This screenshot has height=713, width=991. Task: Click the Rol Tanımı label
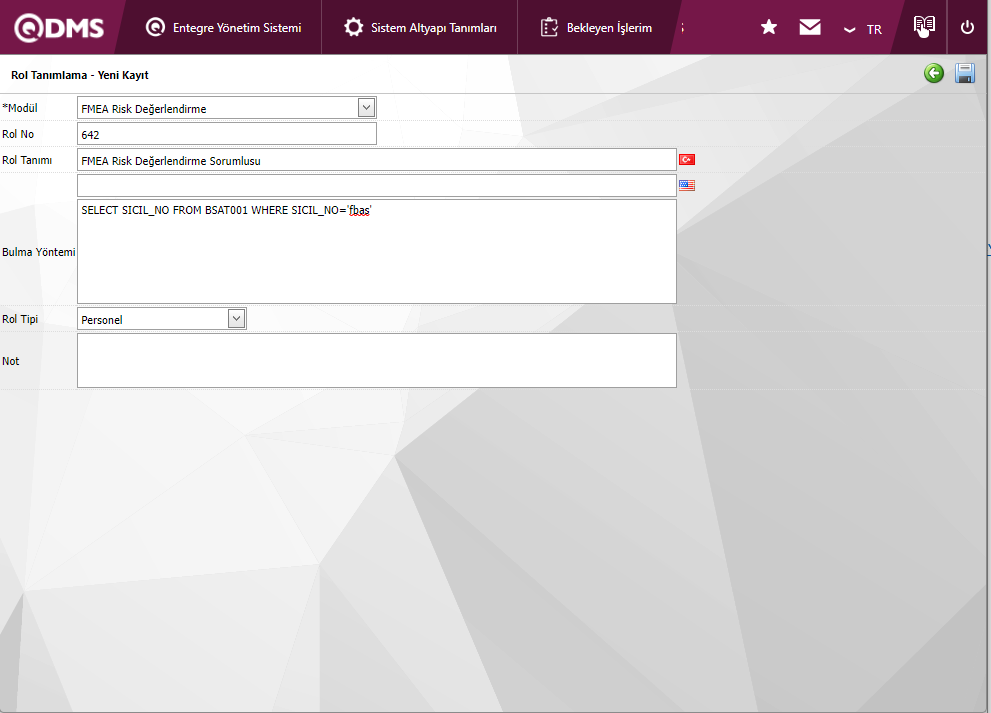[27, 160]
